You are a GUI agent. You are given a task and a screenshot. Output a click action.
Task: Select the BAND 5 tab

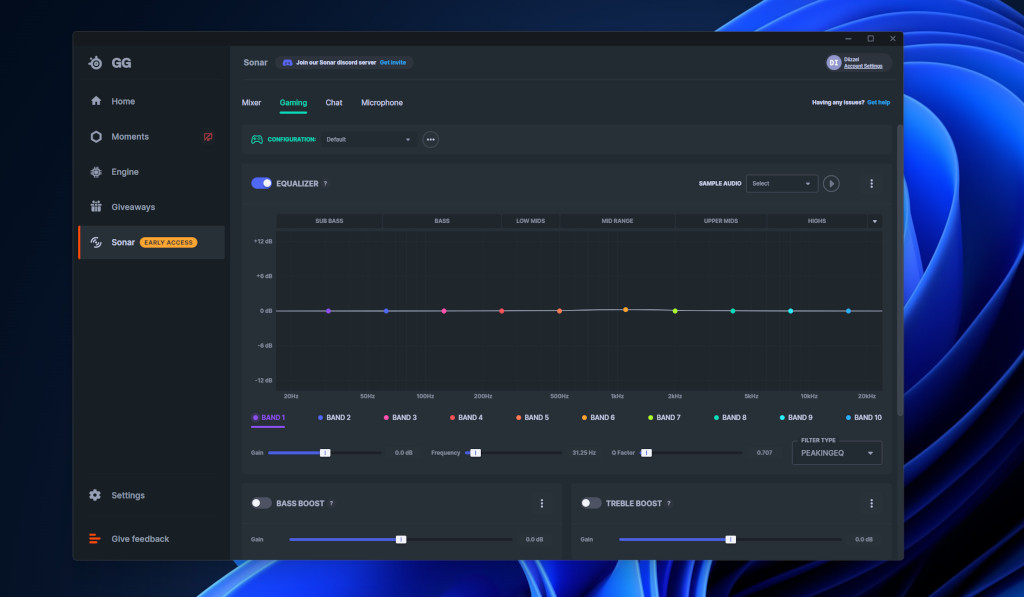[x=532, y=417]
